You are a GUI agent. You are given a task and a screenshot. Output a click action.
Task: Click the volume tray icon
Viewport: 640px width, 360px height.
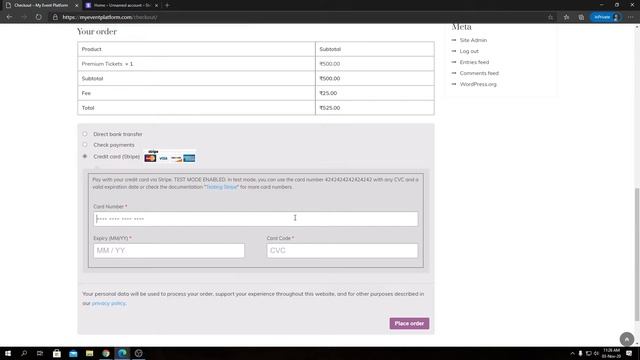(596, 353)
